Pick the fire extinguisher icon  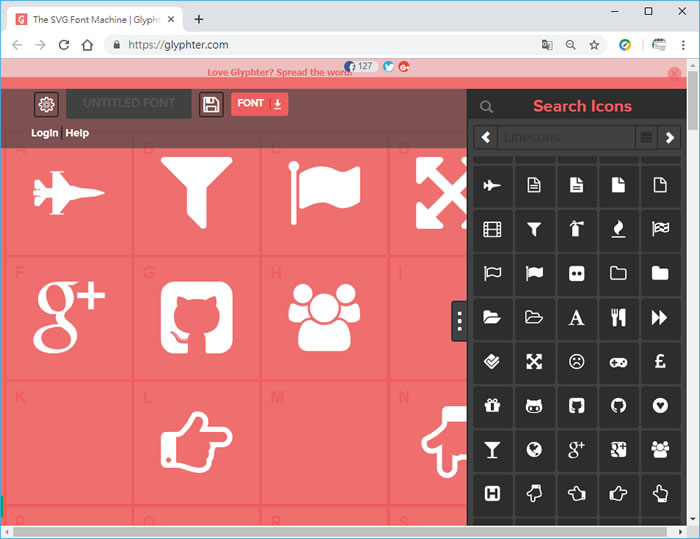click(576, 229)
